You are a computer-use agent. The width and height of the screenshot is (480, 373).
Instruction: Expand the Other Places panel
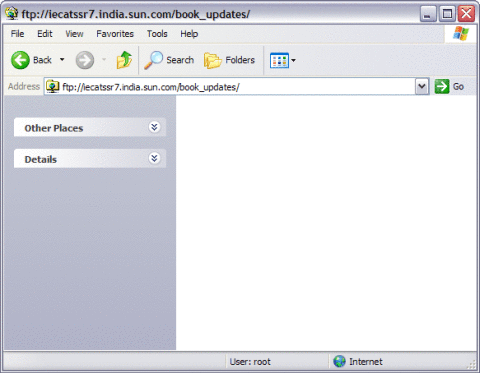click(154, 127)
